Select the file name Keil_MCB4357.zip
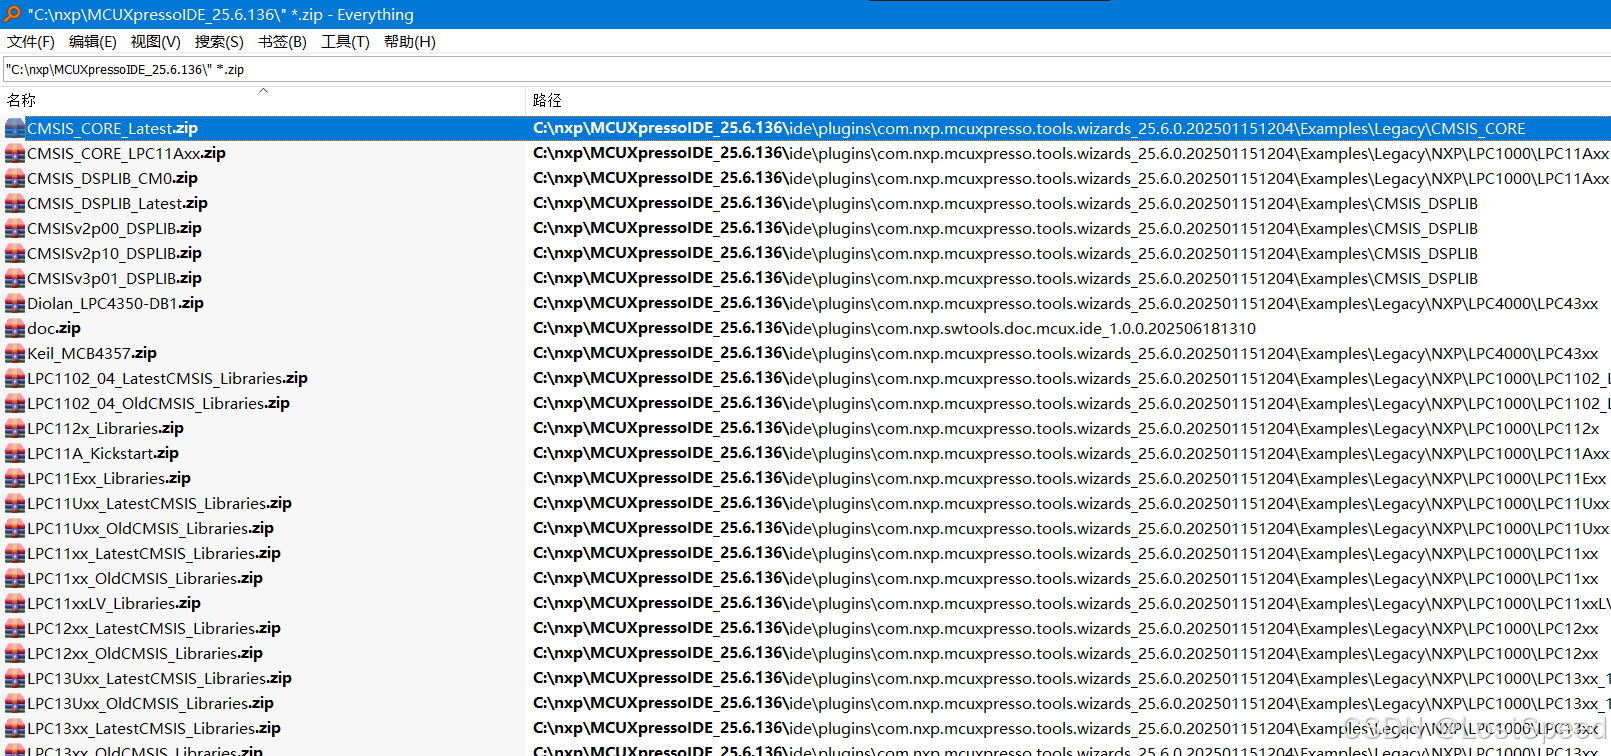Image resolution: width=1611 pixels, height=756 pixels. tap(92, 354)
